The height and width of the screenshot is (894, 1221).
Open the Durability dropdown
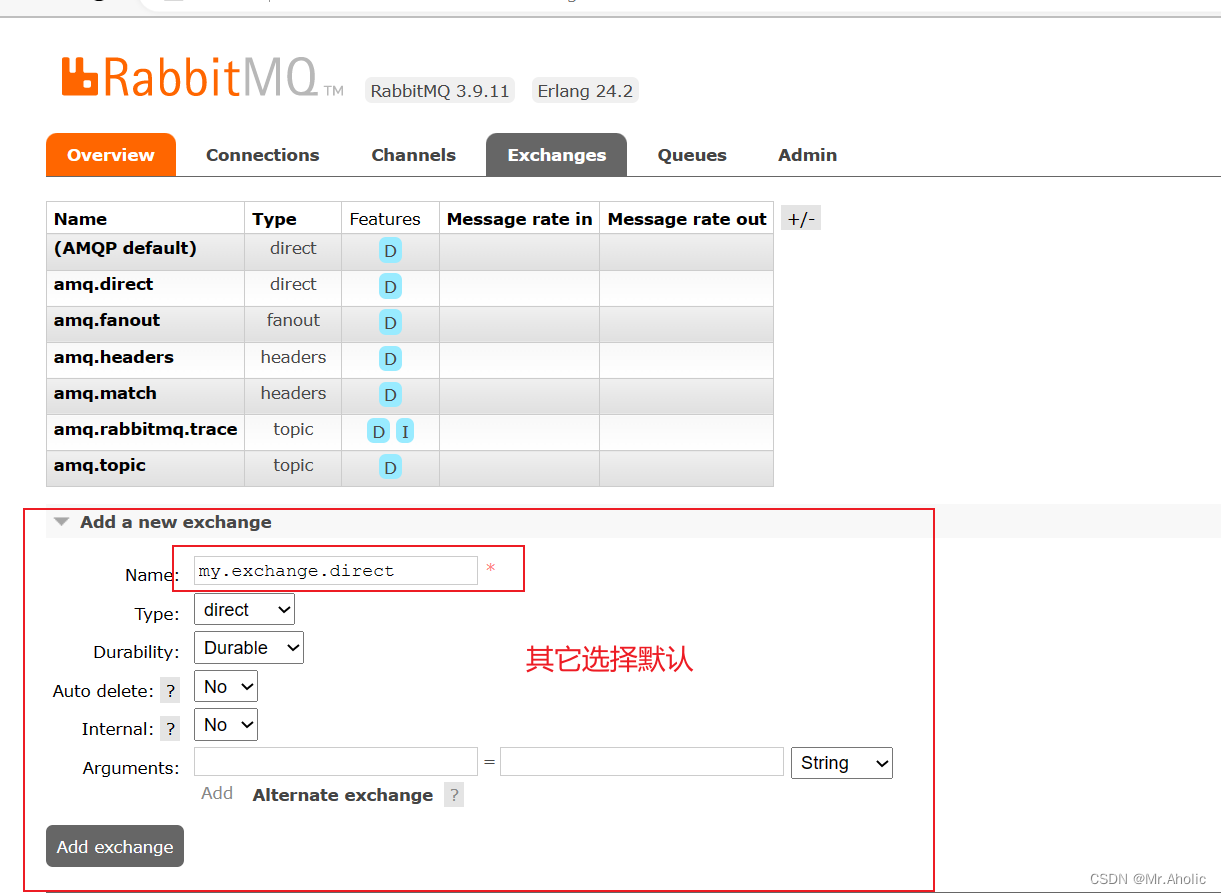click(x=248, y=647)
